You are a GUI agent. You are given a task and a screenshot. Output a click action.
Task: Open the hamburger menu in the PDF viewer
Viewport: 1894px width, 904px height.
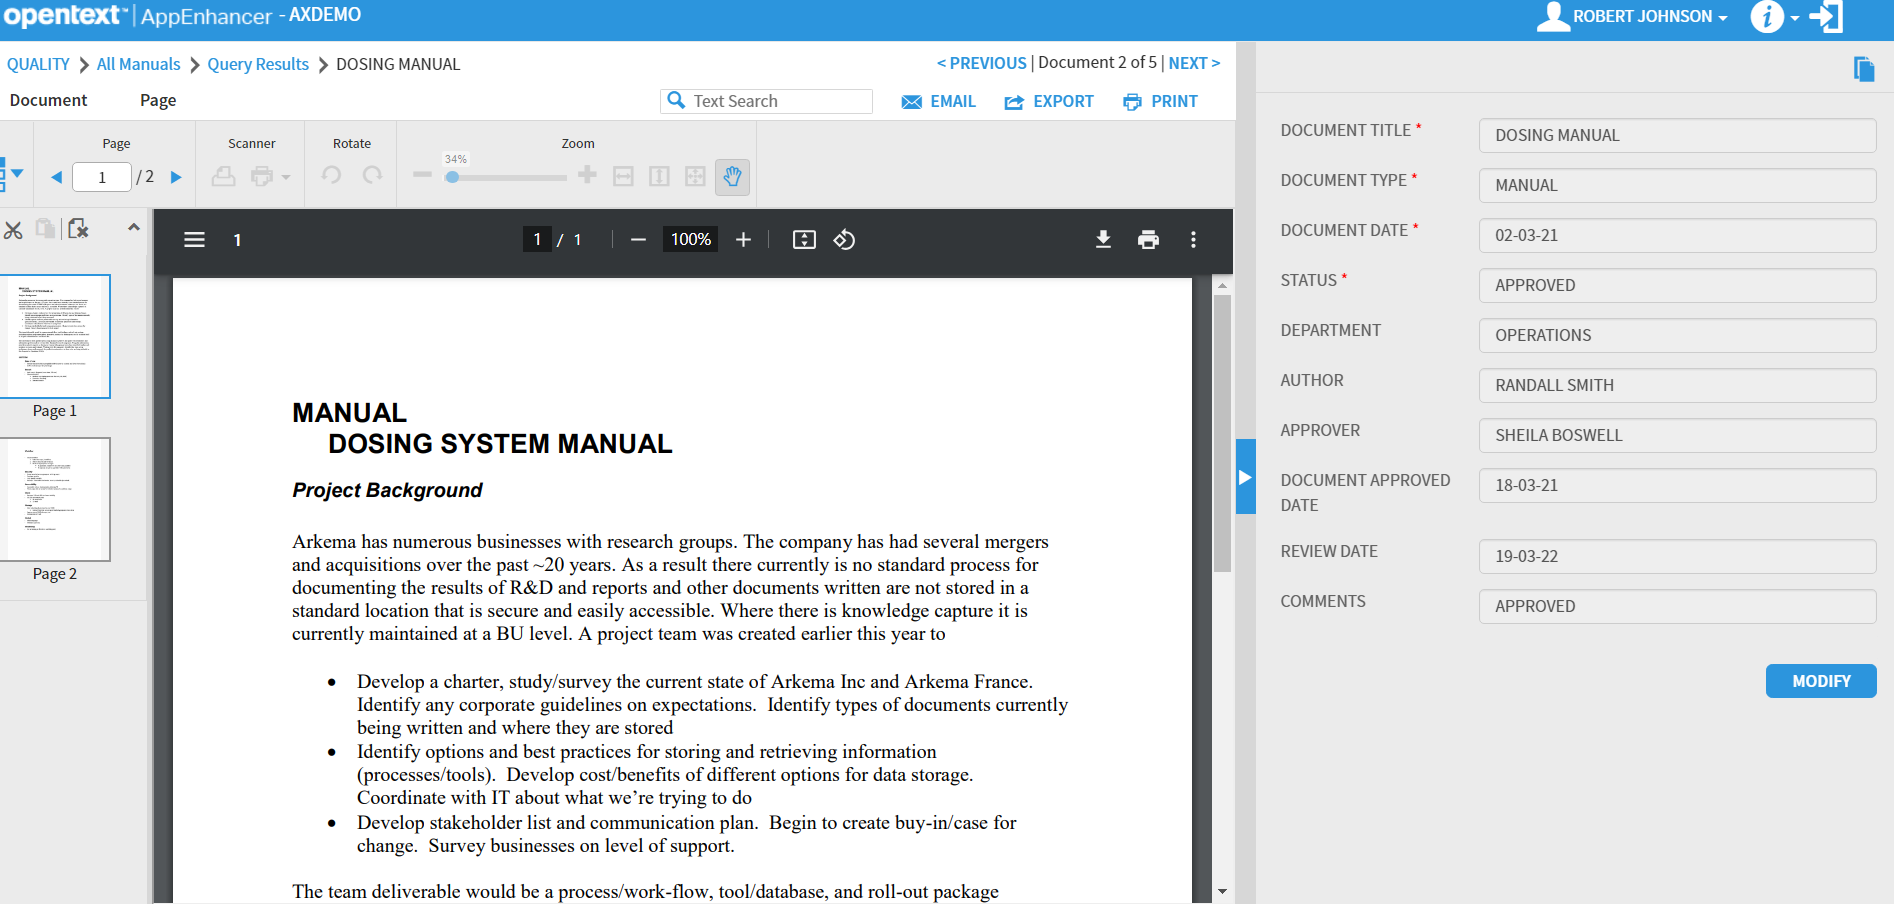(x=193, y=240)
